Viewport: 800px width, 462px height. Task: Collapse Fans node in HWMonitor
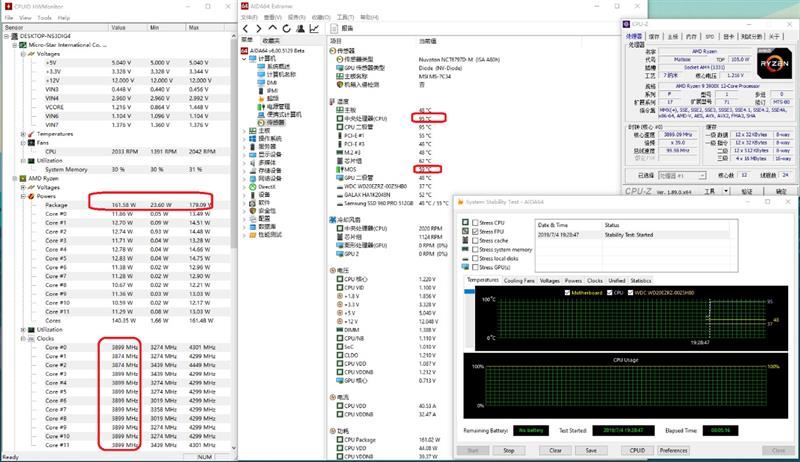point(23,143)
